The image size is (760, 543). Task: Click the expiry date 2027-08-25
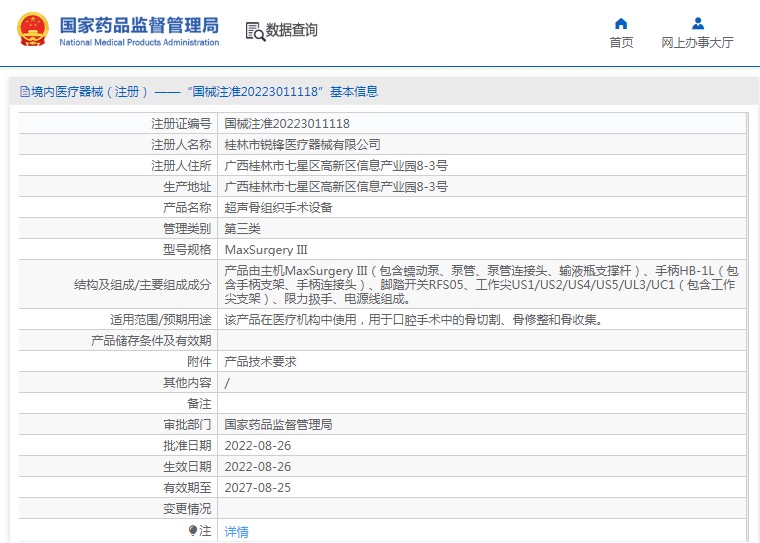click(x=258, y=488)
